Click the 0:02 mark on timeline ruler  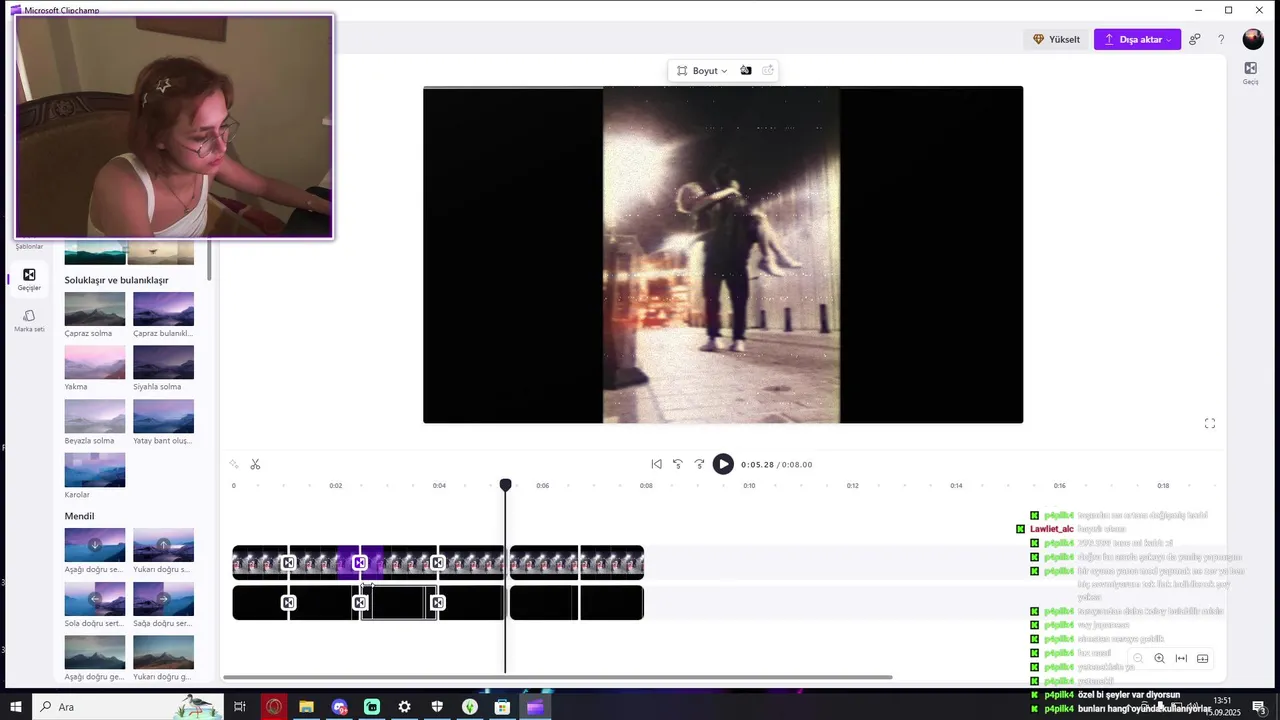(336, 486)
